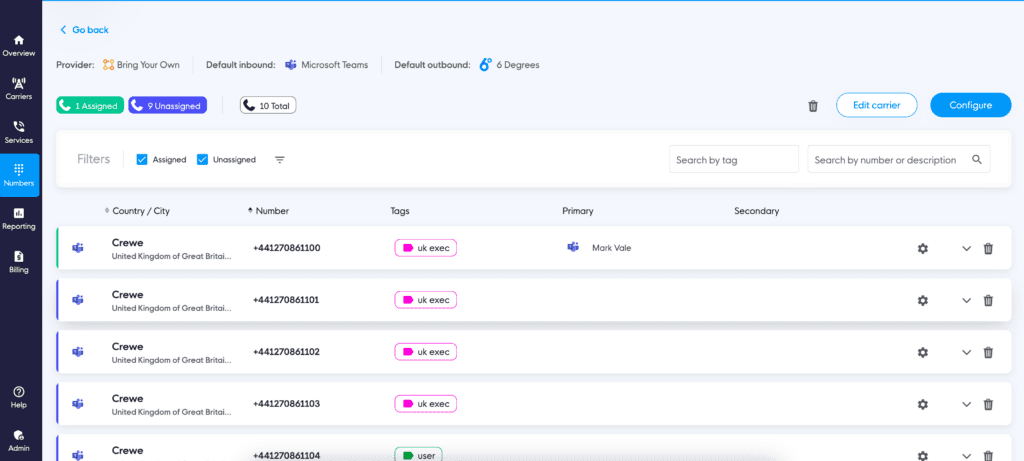
Task: Open the Carriers section in sidebar
Action: 19,89
